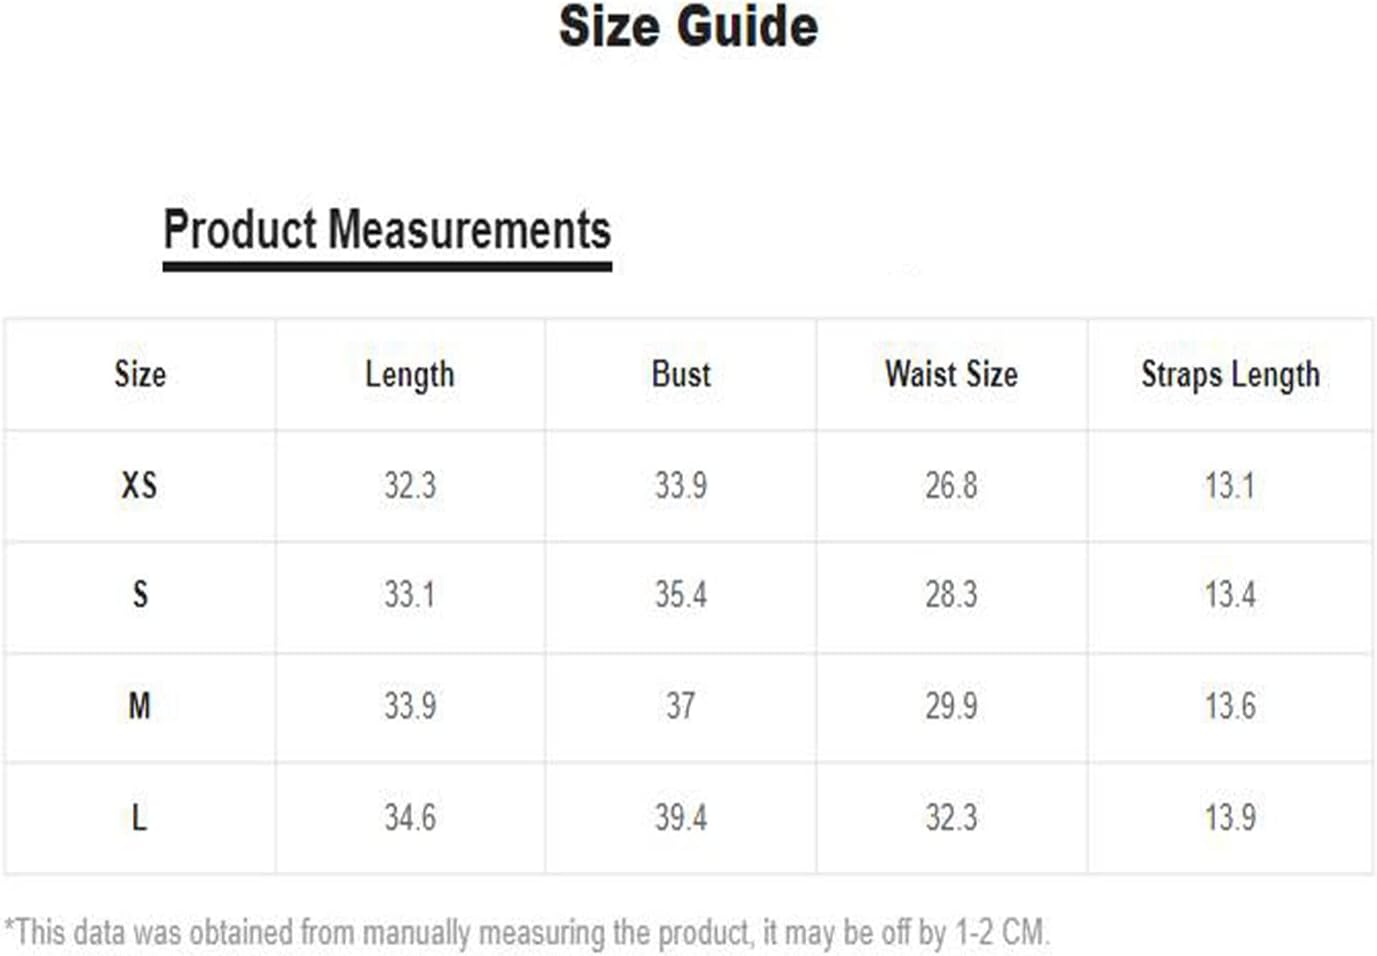The image size is (1377, 956).
Task: Click the Waist Size column header
Action: coord(951,374)
